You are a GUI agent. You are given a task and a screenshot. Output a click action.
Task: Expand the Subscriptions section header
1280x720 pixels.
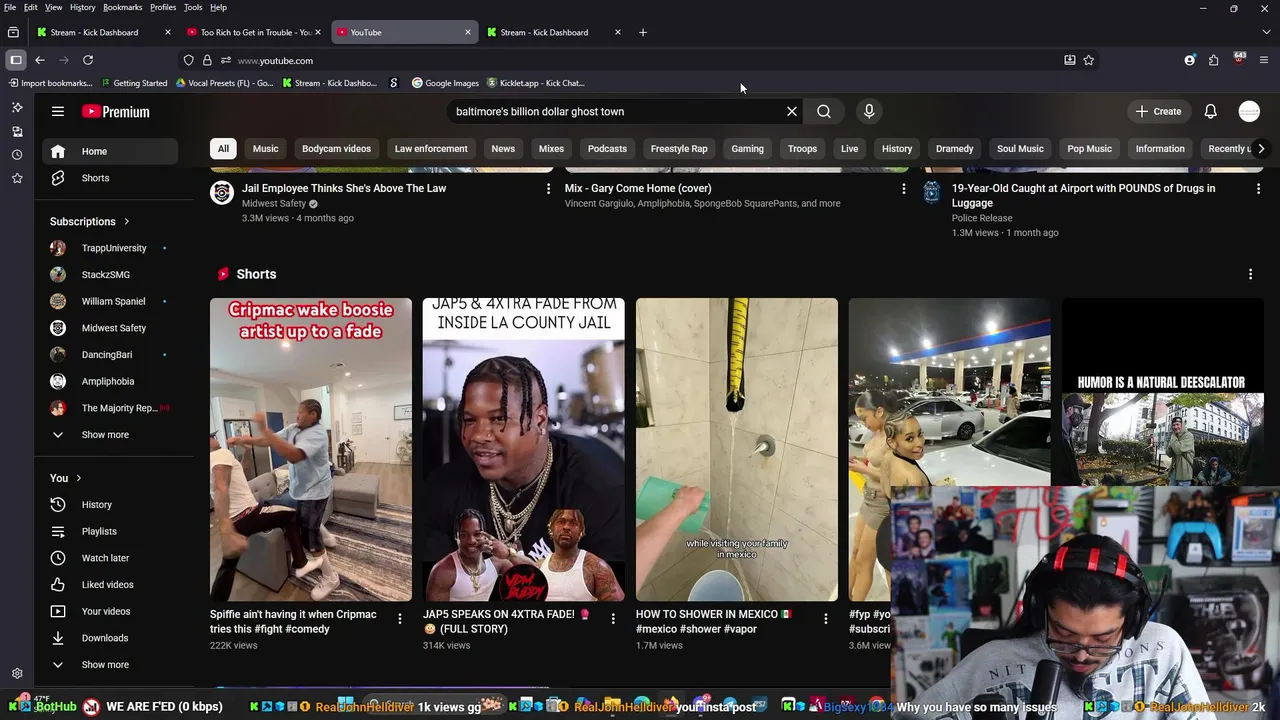pyautogui.click(x=90, y=222)
